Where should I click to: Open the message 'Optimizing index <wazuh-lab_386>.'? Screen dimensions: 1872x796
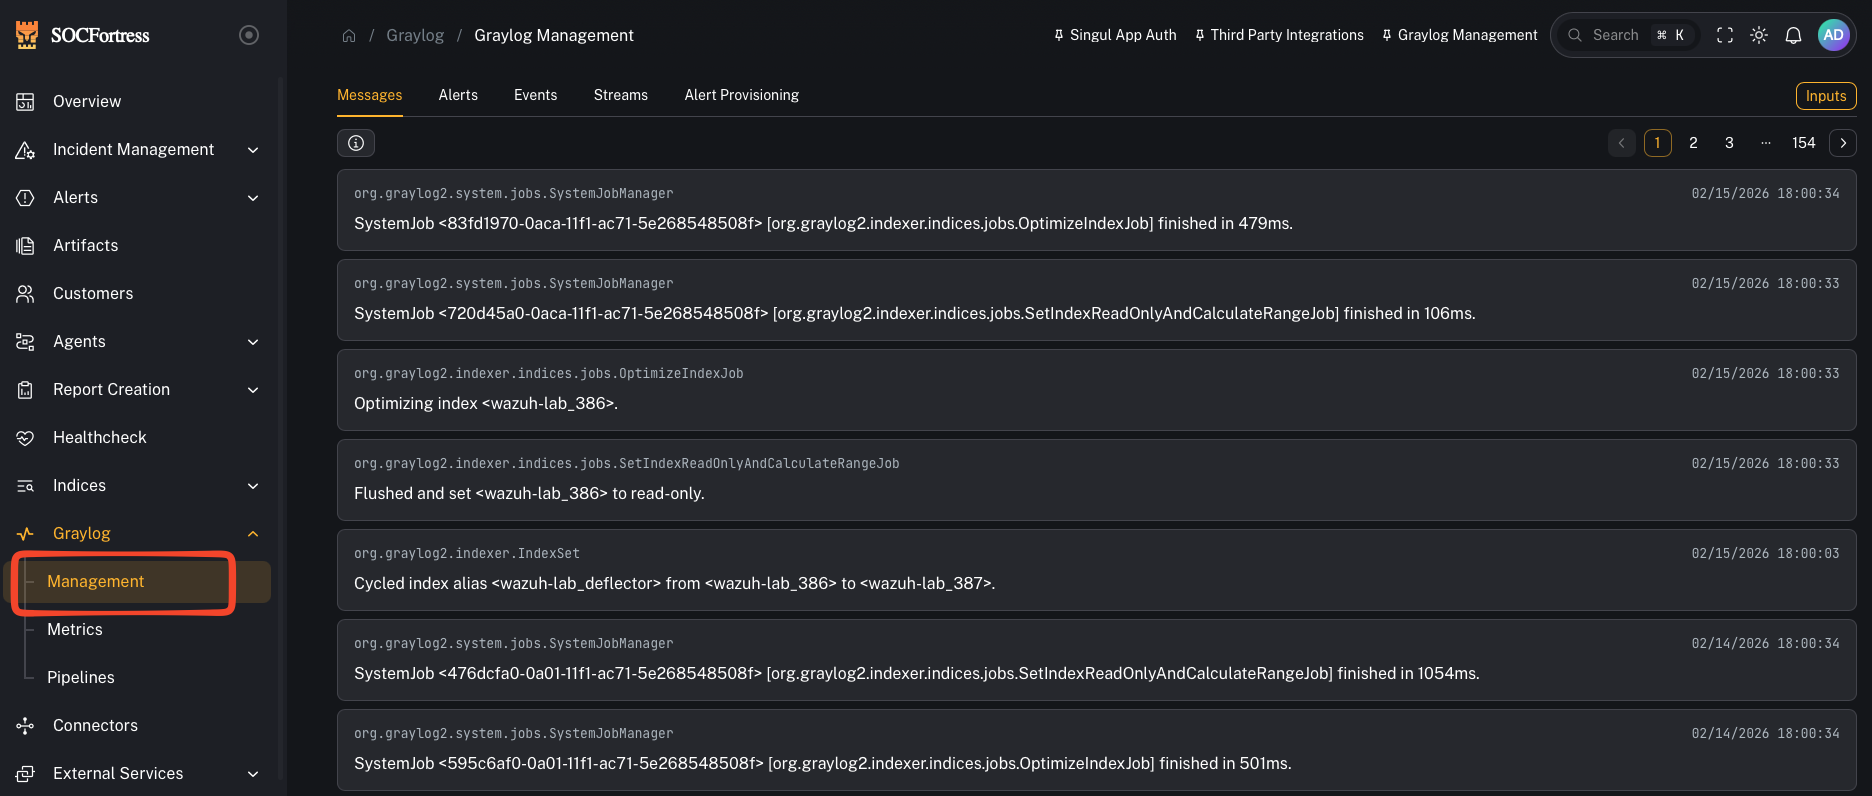click(x=1096, y=390)
